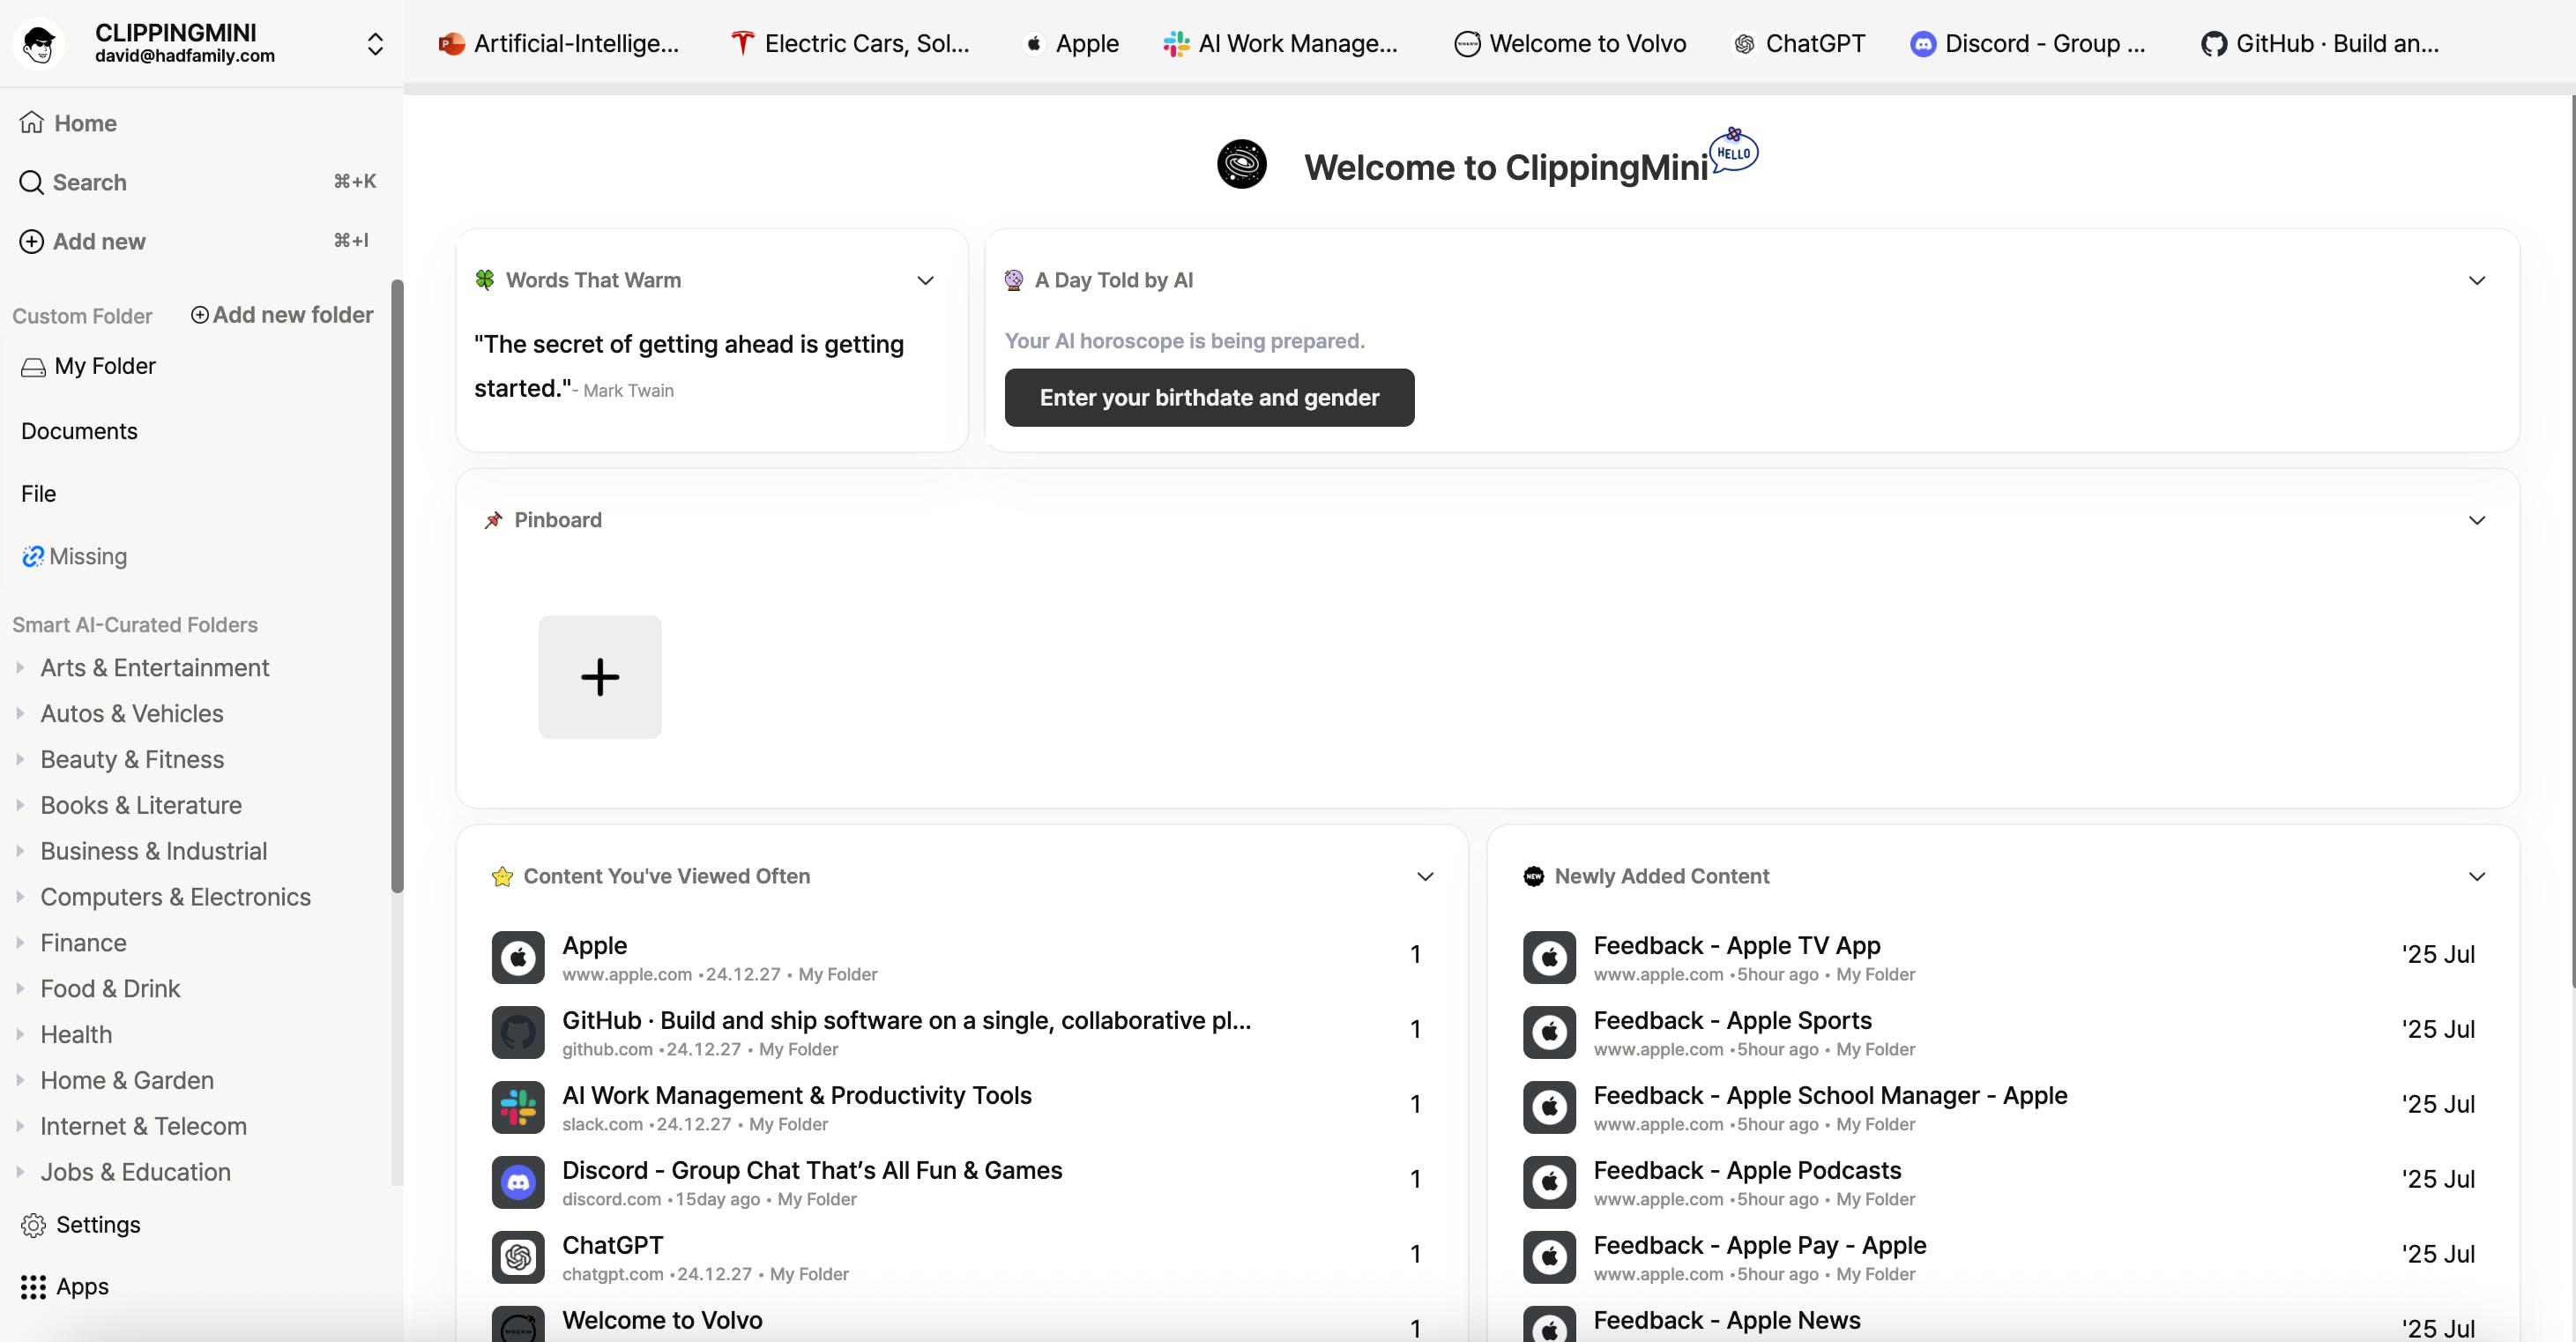
Task: Open My Folder
Action: pos(88,366)
